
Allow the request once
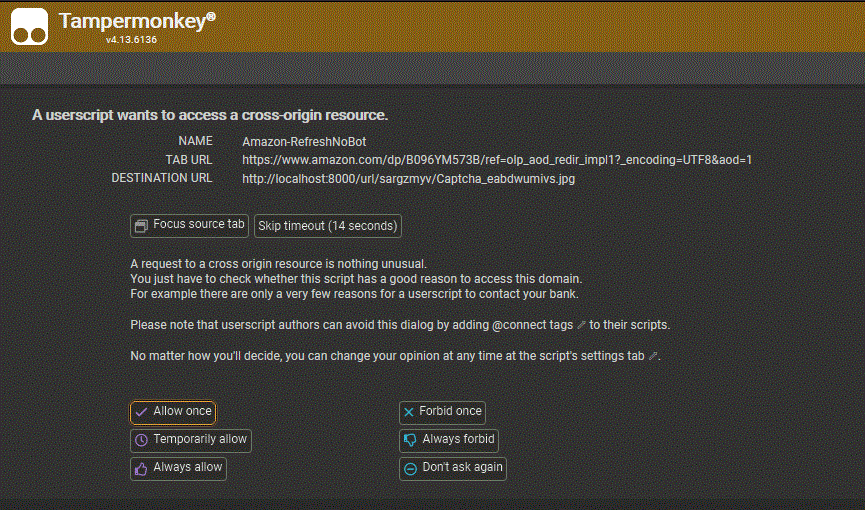coord(173,412)
